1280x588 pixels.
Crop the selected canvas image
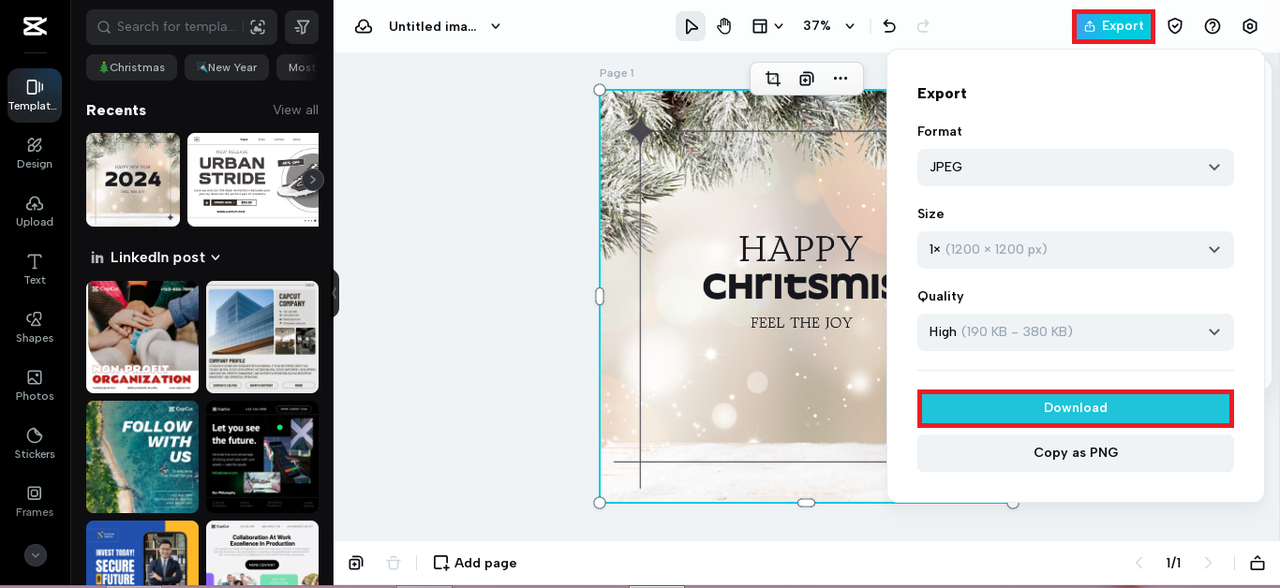[x=773, y=78]
